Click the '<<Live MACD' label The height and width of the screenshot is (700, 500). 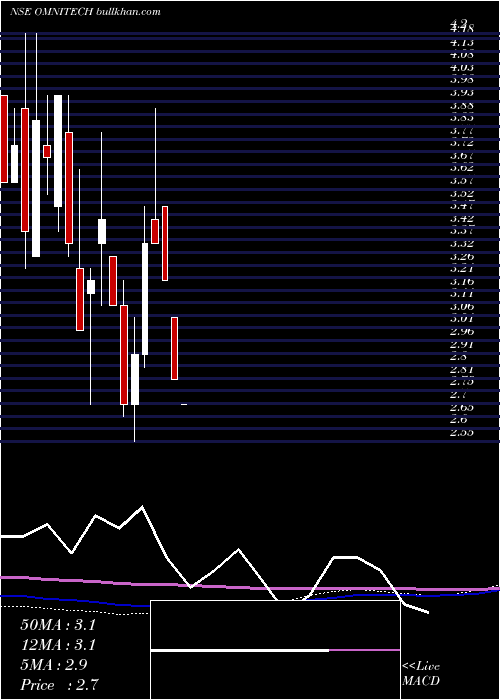421,674
